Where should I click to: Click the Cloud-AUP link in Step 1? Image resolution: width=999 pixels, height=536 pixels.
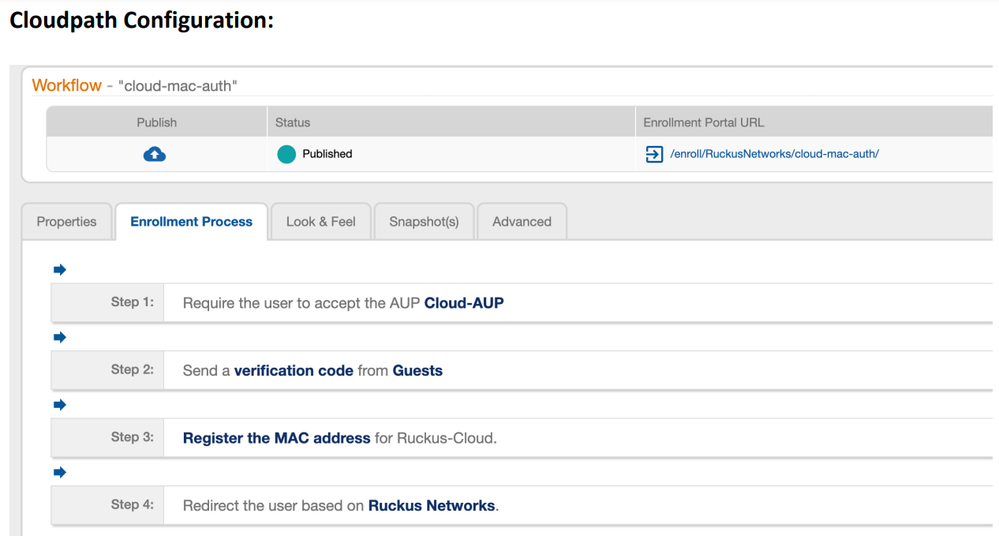tap(464, 303)
